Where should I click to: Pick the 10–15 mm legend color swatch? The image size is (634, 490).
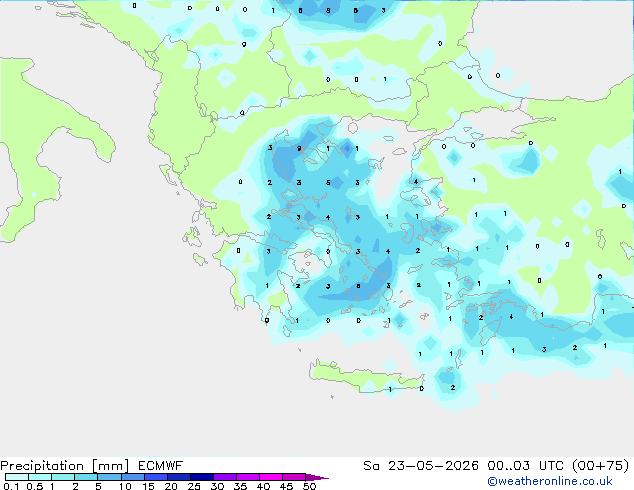(x=133, y=477)
